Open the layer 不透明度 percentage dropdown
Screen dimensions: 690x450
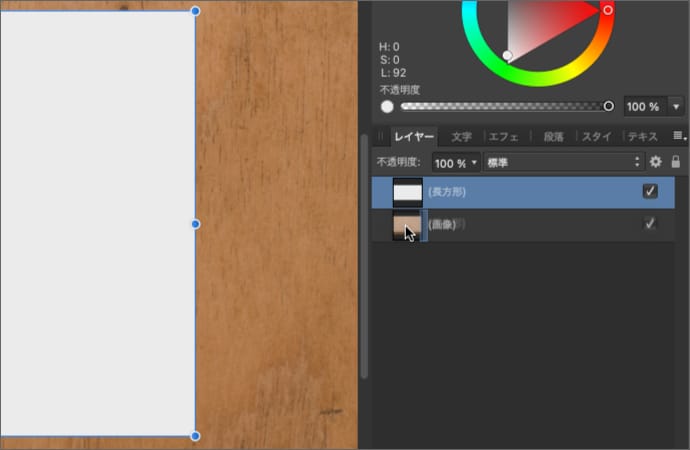click(456, 162)
